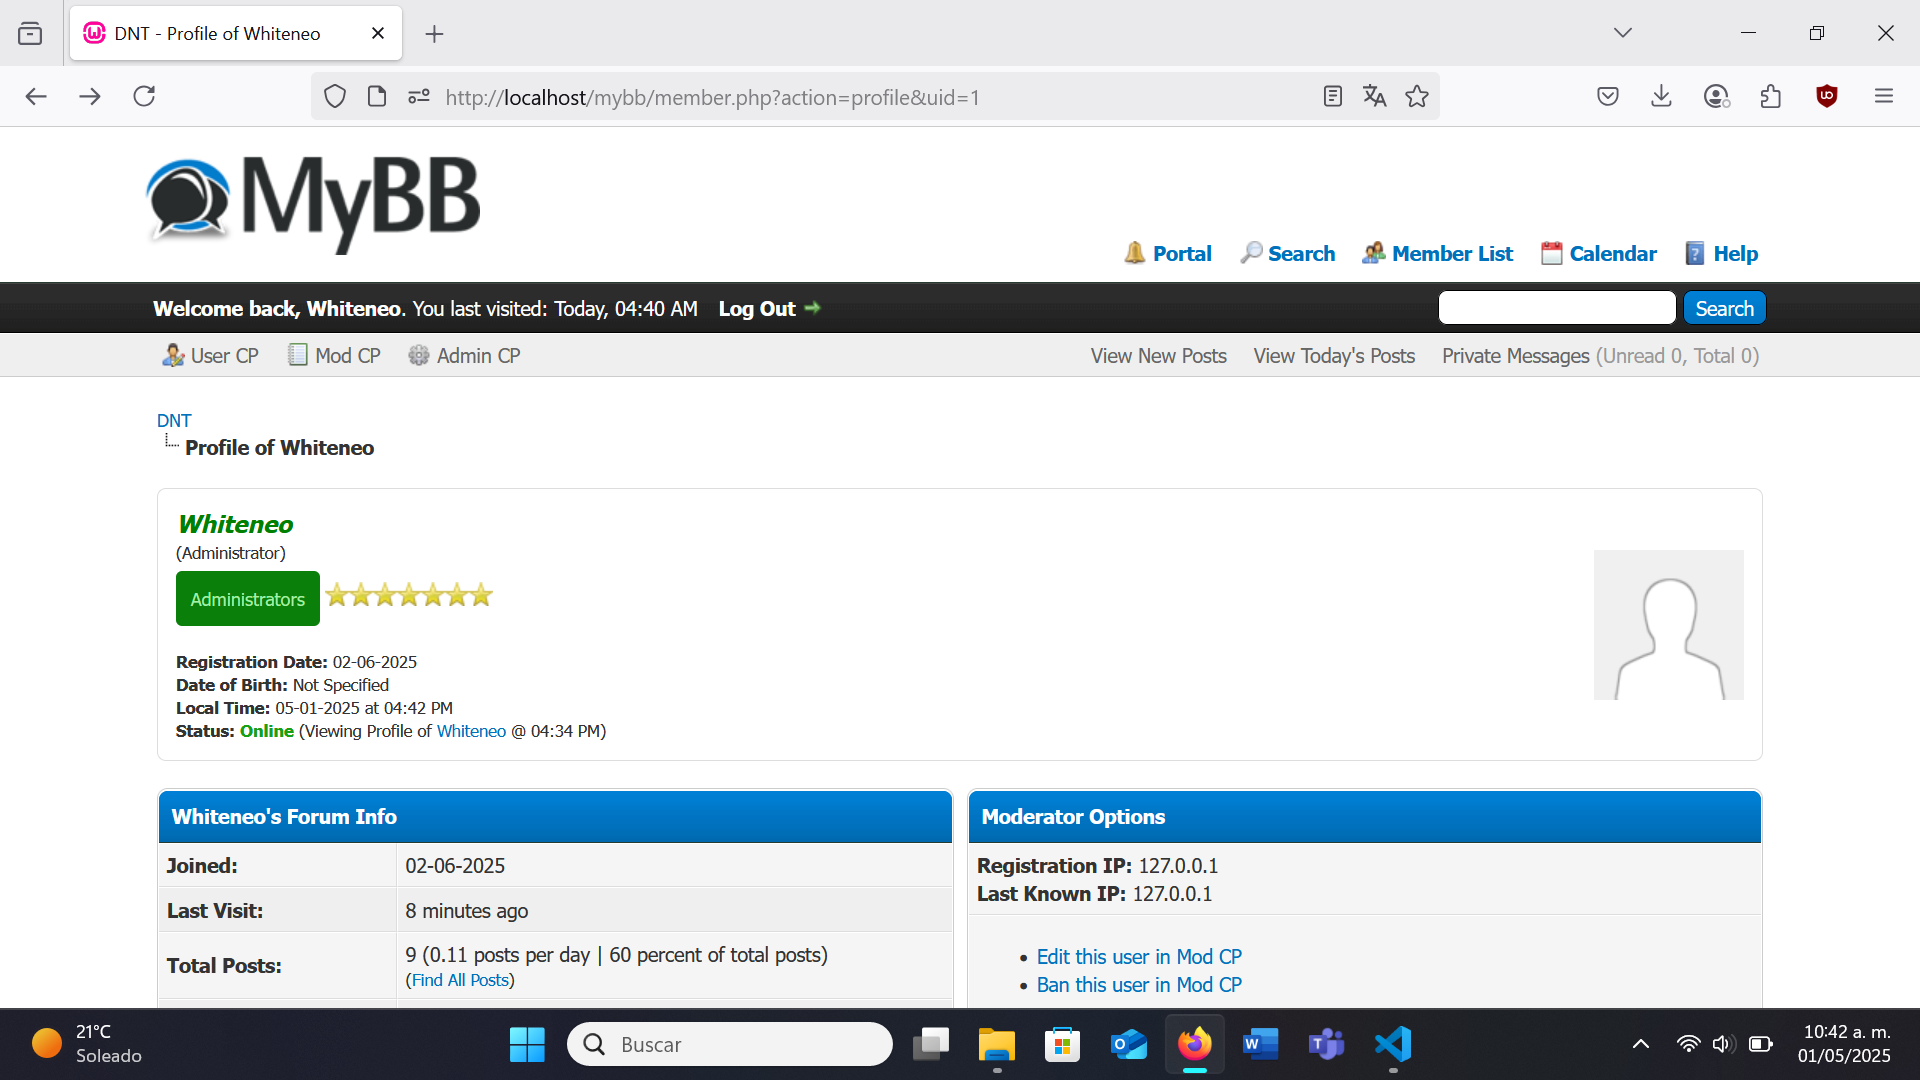Open the Firefox hamburger application menu
The image size is (1920, 1080).
[x=1884, y=96]
